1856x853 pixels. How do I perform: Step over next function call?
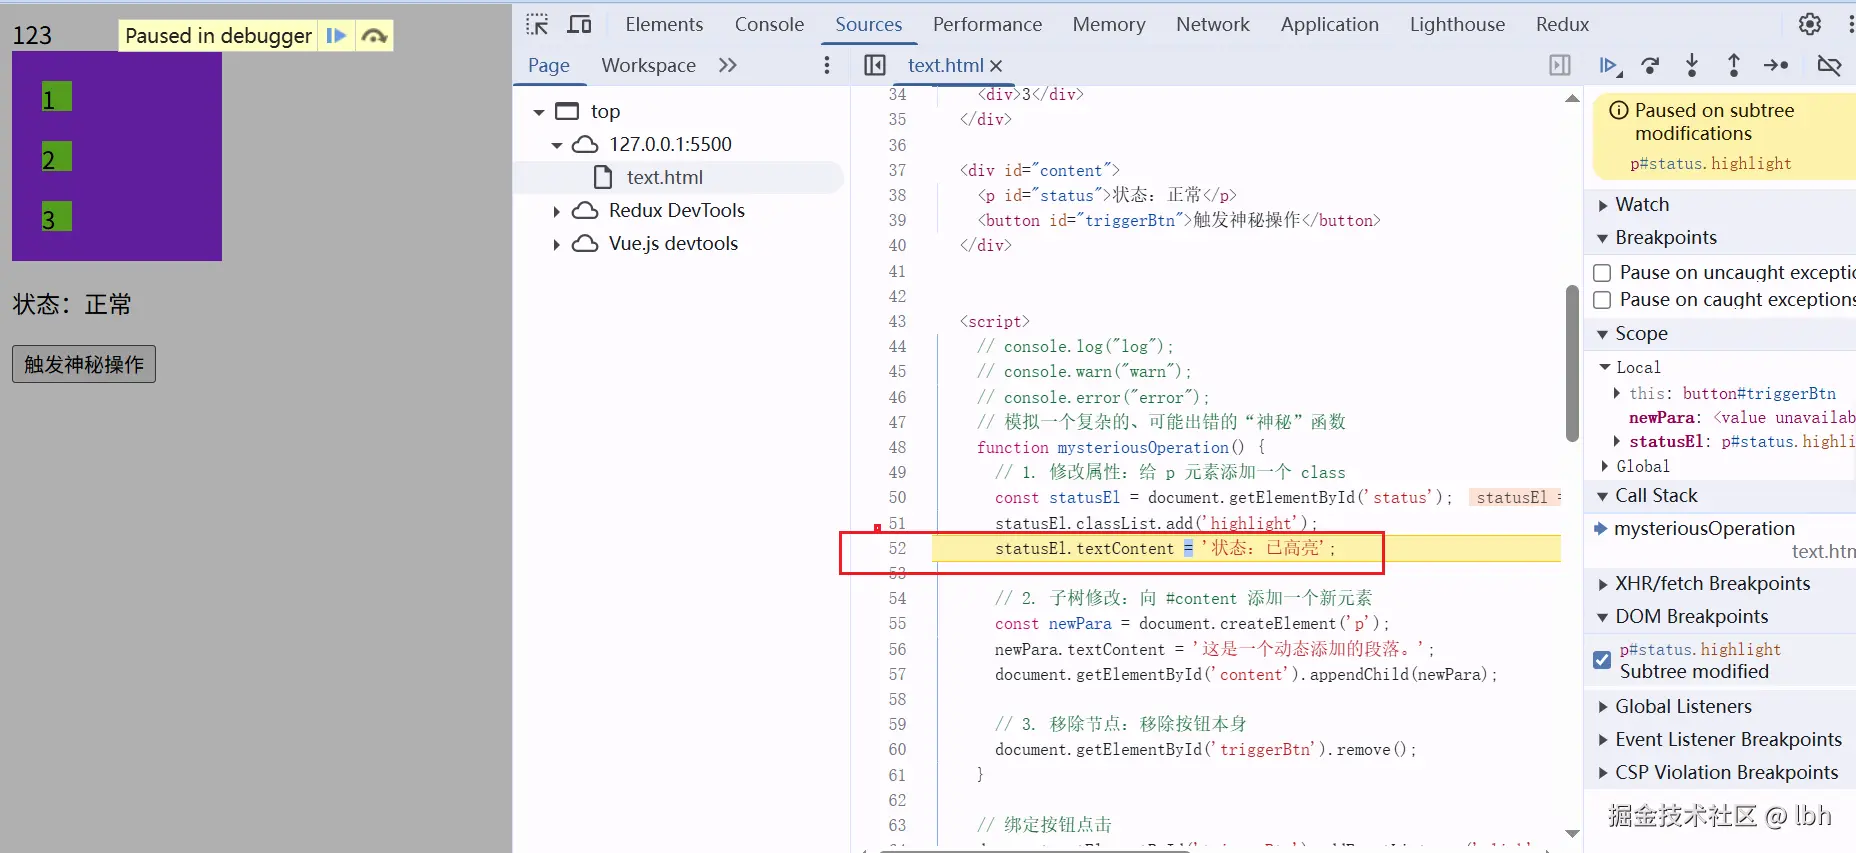tap(1650, 65)
